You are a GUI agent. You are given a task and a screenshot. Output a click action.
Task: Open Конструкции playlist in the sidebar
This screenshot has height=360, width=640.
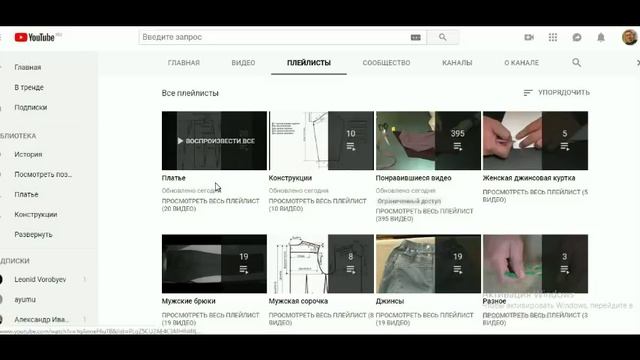click(x=36, y=215)
